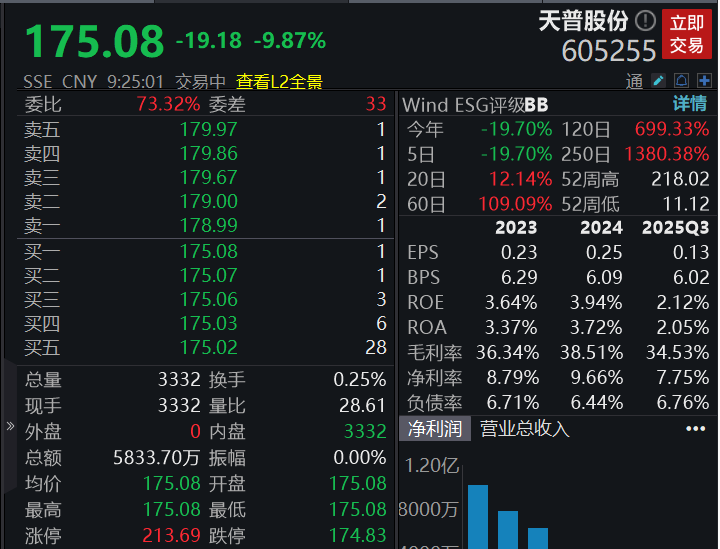The height and width of the screenshot is (549, 720).
Task: Click the 卖五 price 179.97
Action: [x=208, y=129]
